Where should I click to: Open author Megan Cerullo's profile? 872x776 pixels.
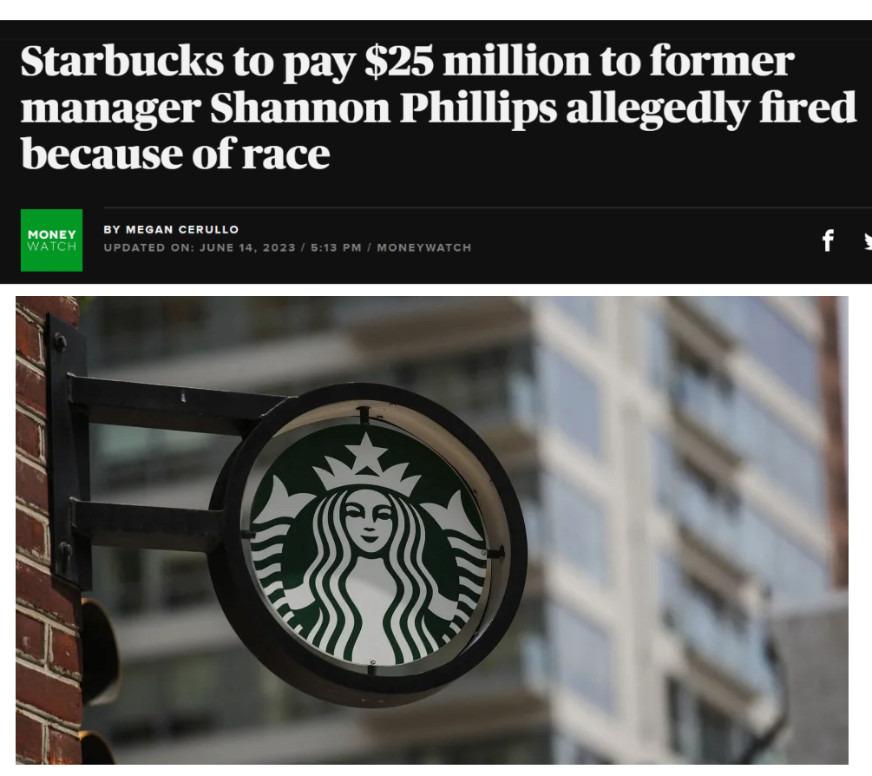click(x=182, y=229)
